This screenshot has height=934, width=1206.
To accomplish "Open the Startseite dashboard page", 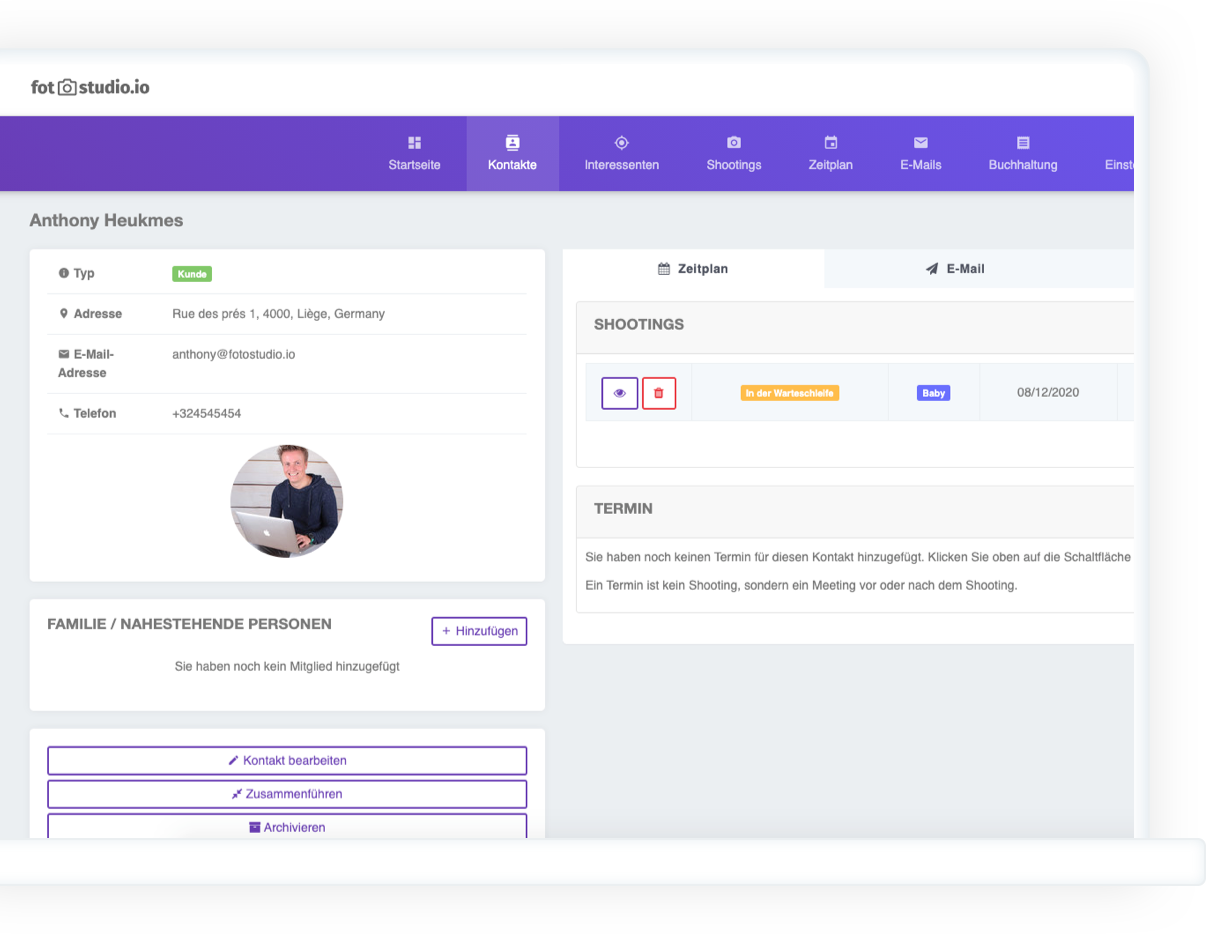I will [414, 154].
